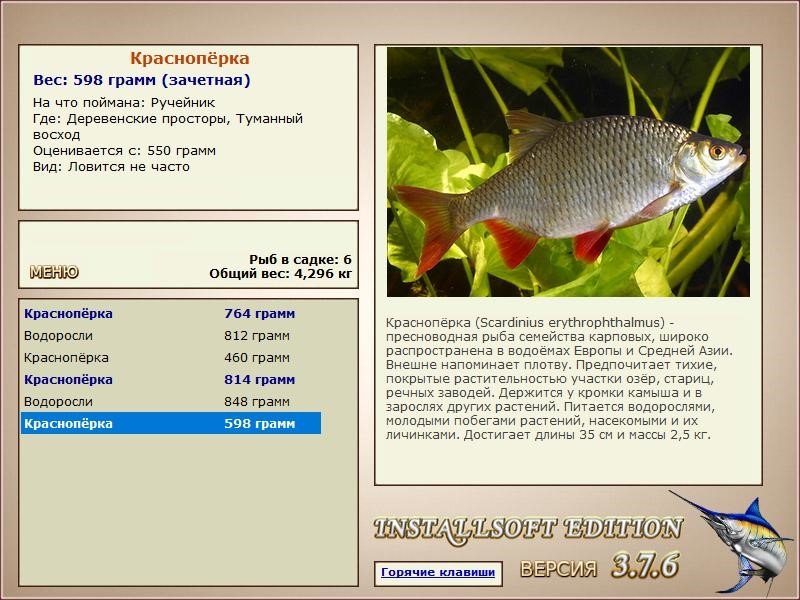The image size is (800, 600).
Task: Click the Installsoft Edition logo text
Action: (x=528, y=529)
